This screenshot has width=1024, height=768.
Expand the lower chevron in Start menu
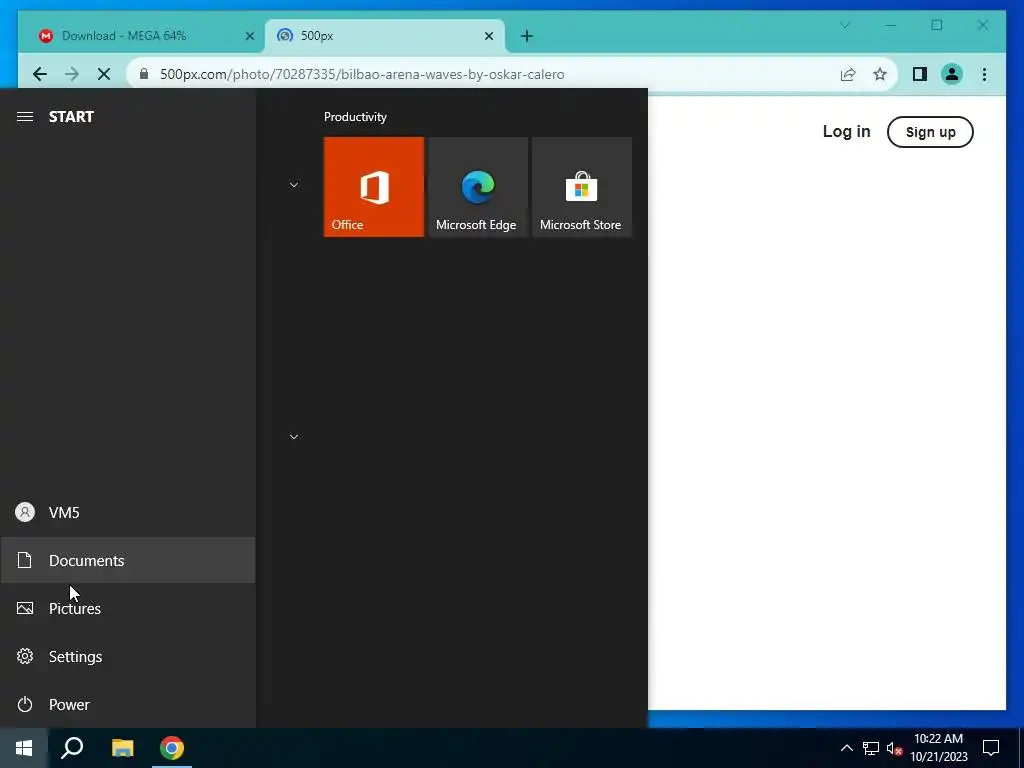(294, 436)
